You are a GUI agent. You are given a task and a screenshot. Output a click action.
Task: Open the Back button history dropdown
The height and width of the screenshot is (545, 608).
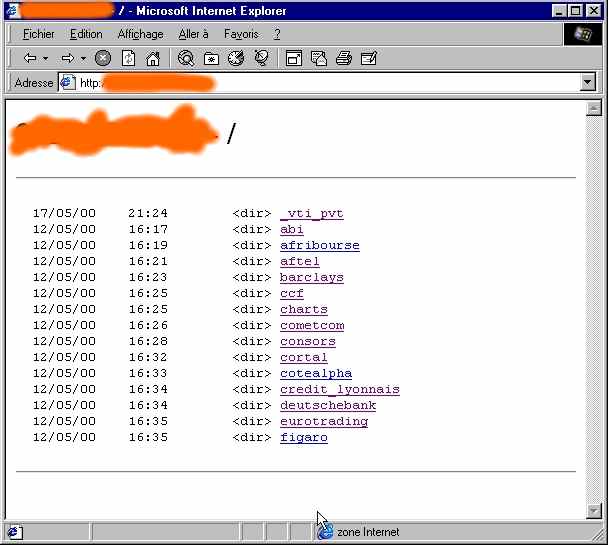[46, 59]
